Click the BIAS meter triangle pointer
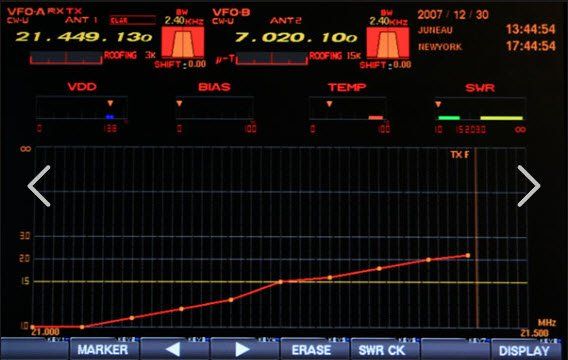This screenshot has height=360, width=568. point(179,104)
